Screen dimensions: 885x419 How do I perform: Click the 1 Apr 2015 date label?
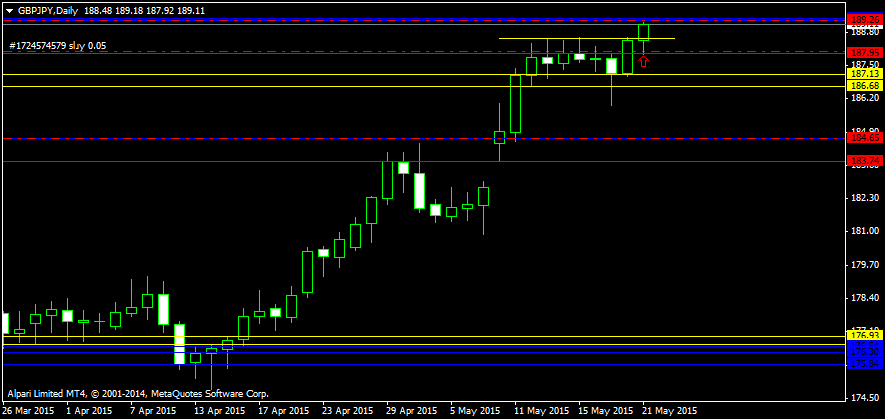tap(89, 411)
